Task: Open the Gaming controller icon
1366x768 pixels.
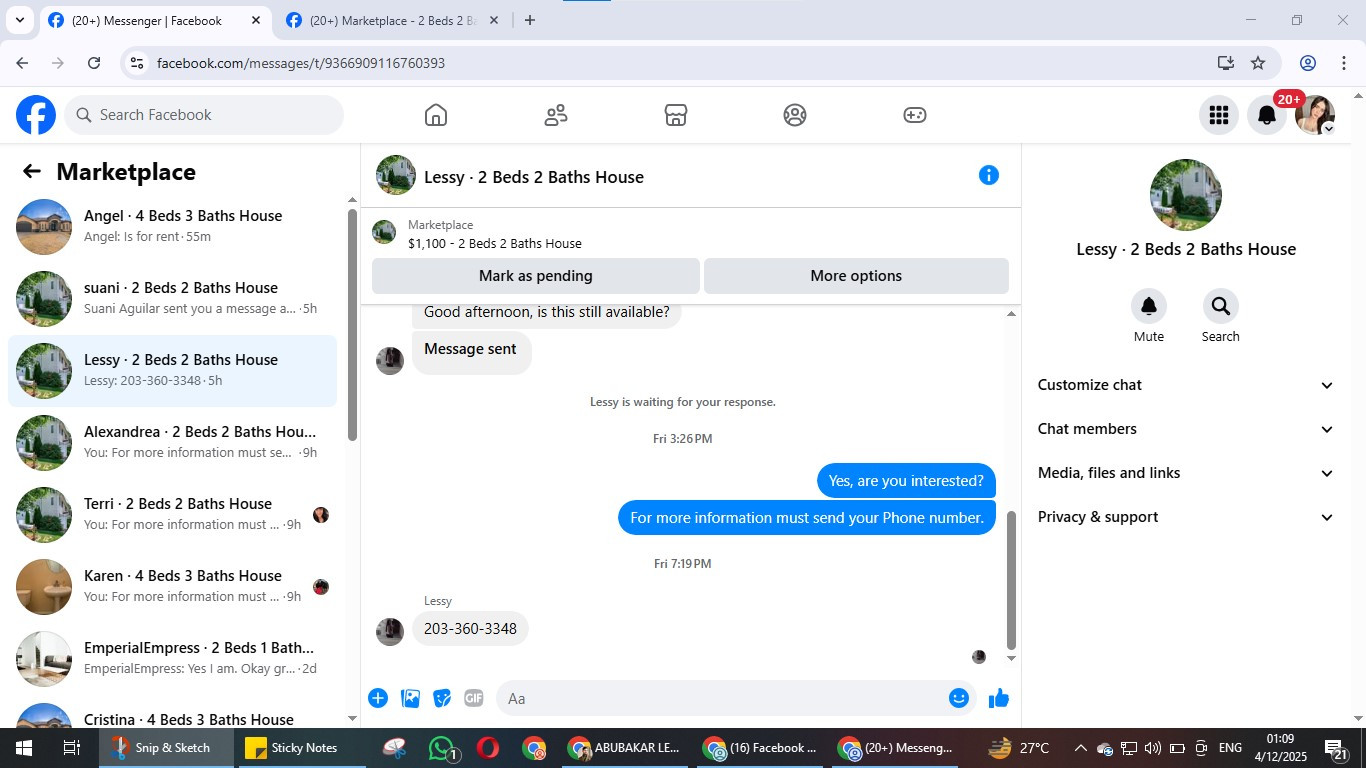Action: (915, 115)
